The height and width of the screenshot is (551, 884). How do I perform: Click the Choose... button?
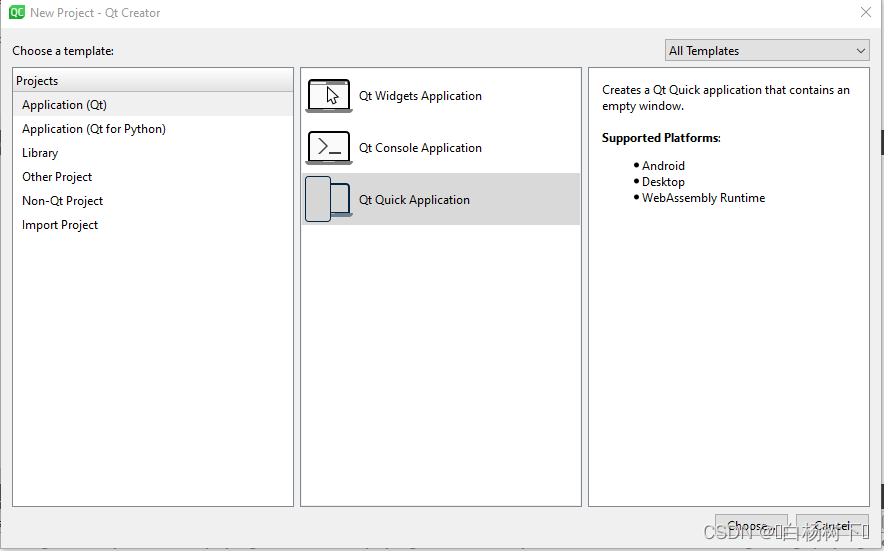click(x=751, y=526)
